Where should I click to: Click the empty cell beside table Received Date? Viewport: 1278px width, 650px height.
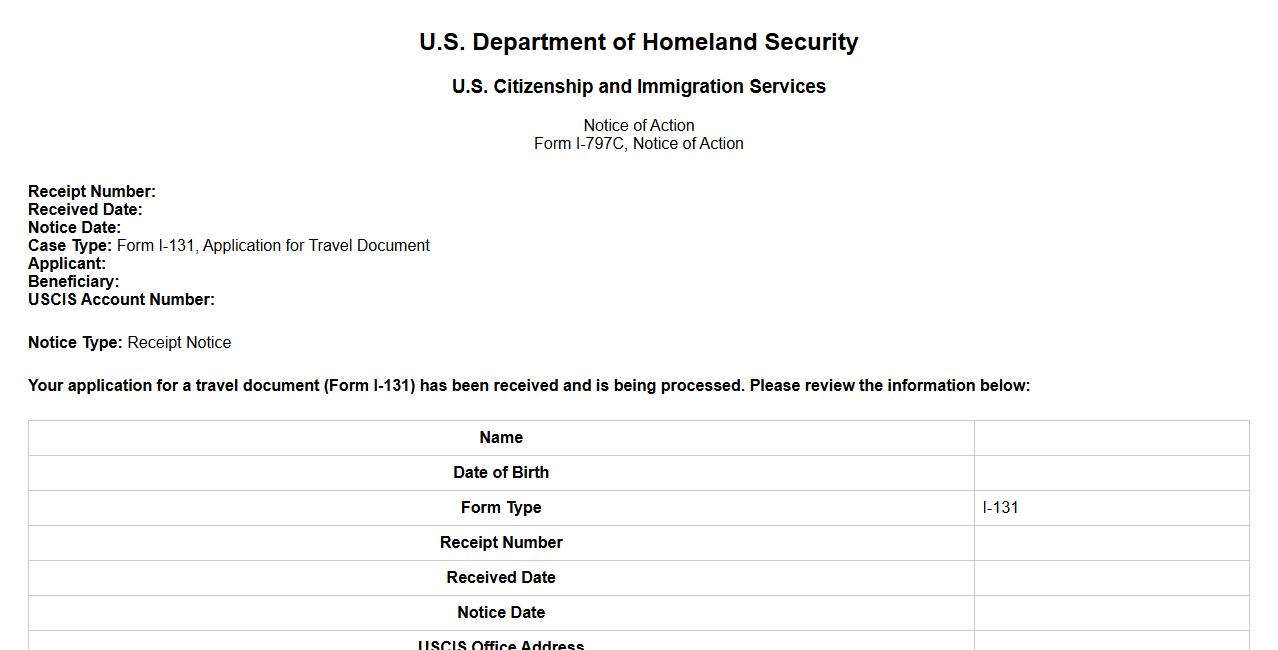(1111, 578)
